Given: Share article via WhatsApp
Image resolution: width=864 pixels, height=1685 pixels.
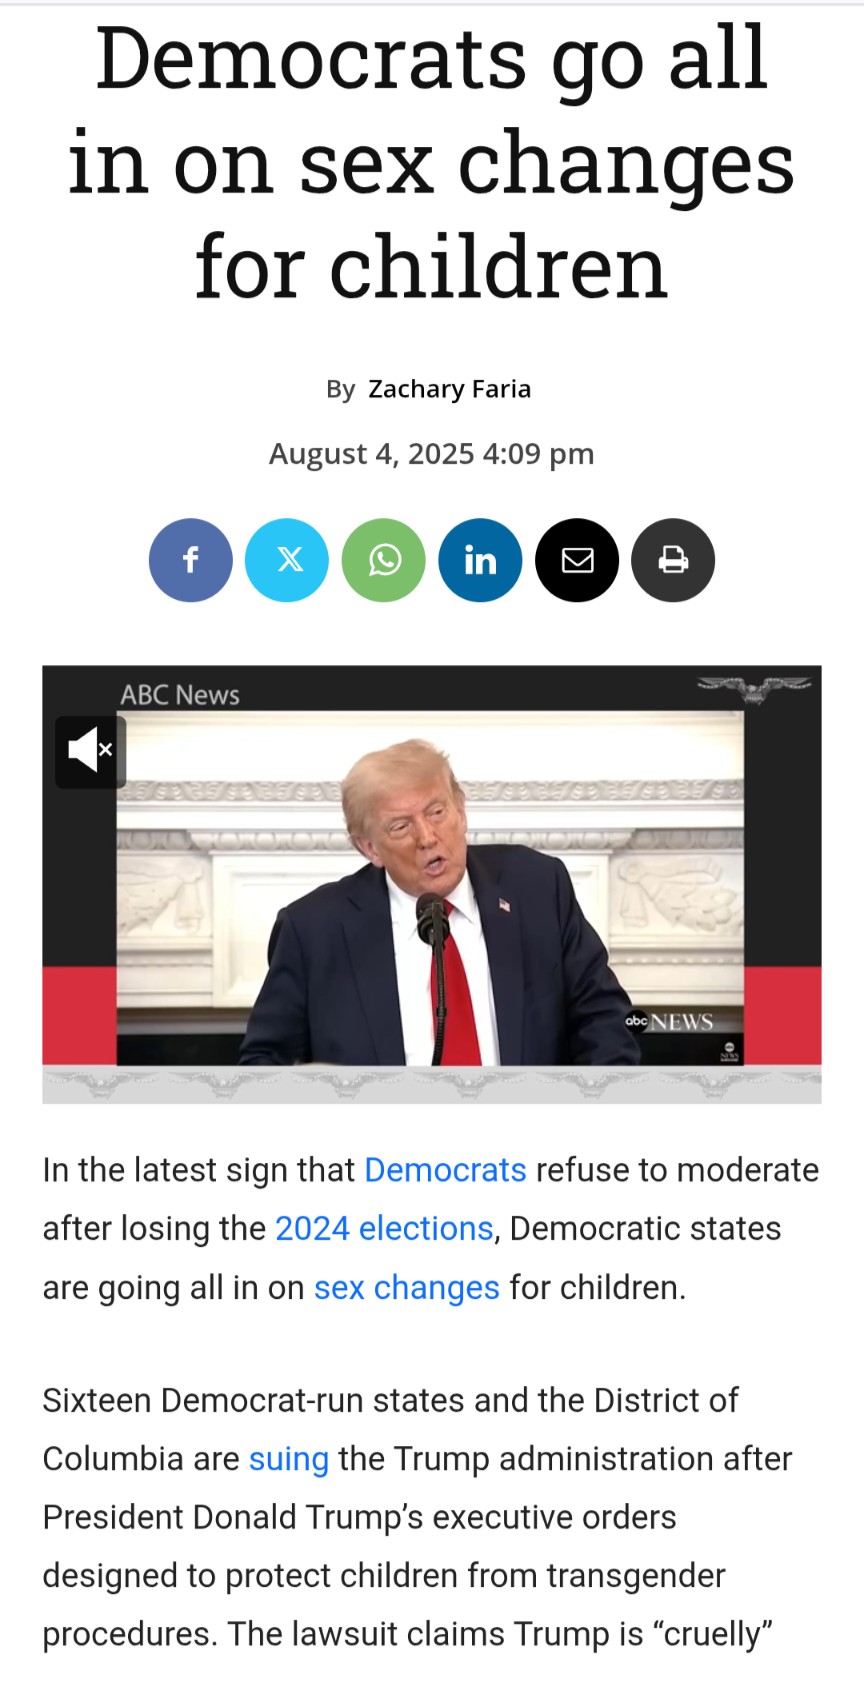Looking at the screenshot, I should 384,560.
